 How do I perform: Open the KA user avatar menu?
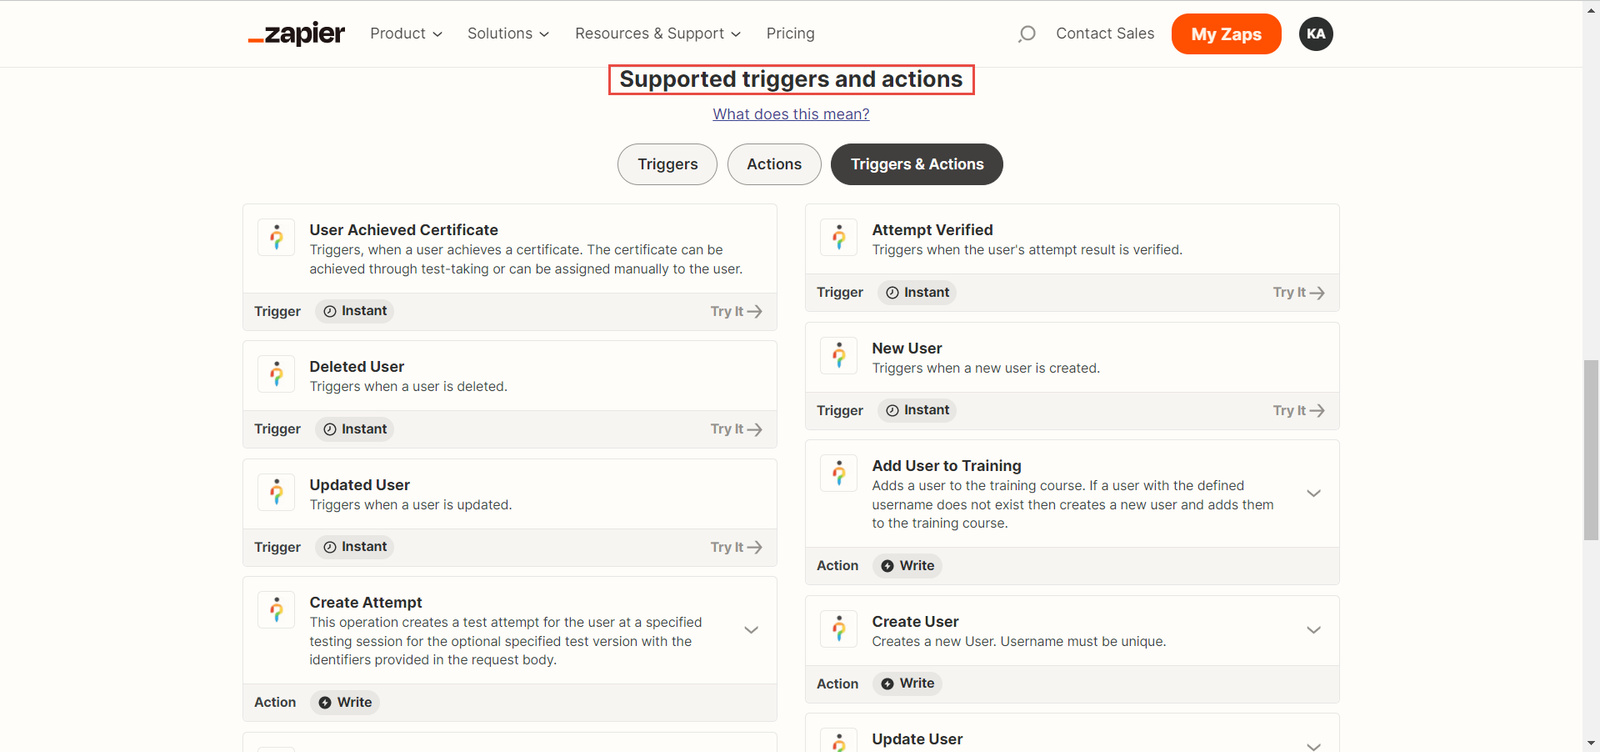click(x=1315, y=34)
